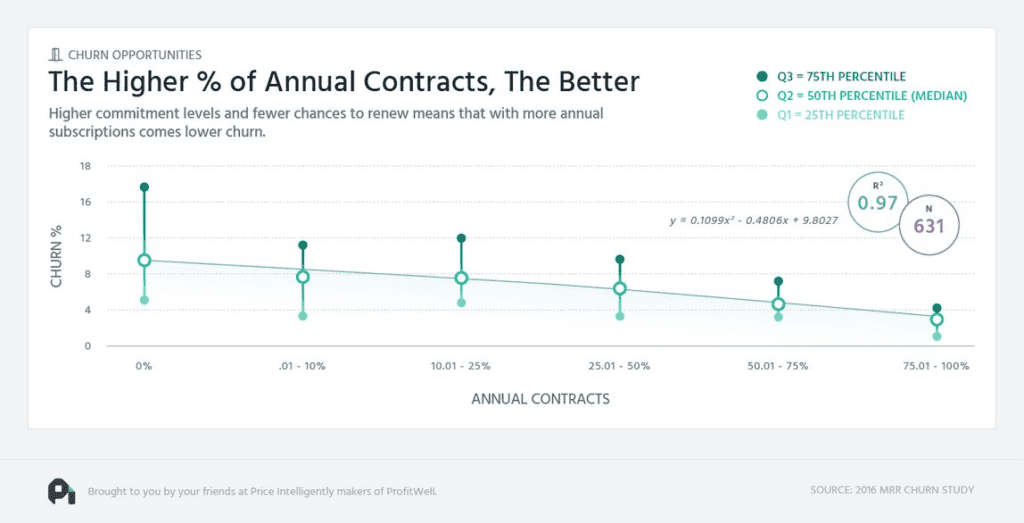This screenshot has height=523, width=1024.
Task: Select the Q1 25th percentile legend marker
Action: click(761, 115)
